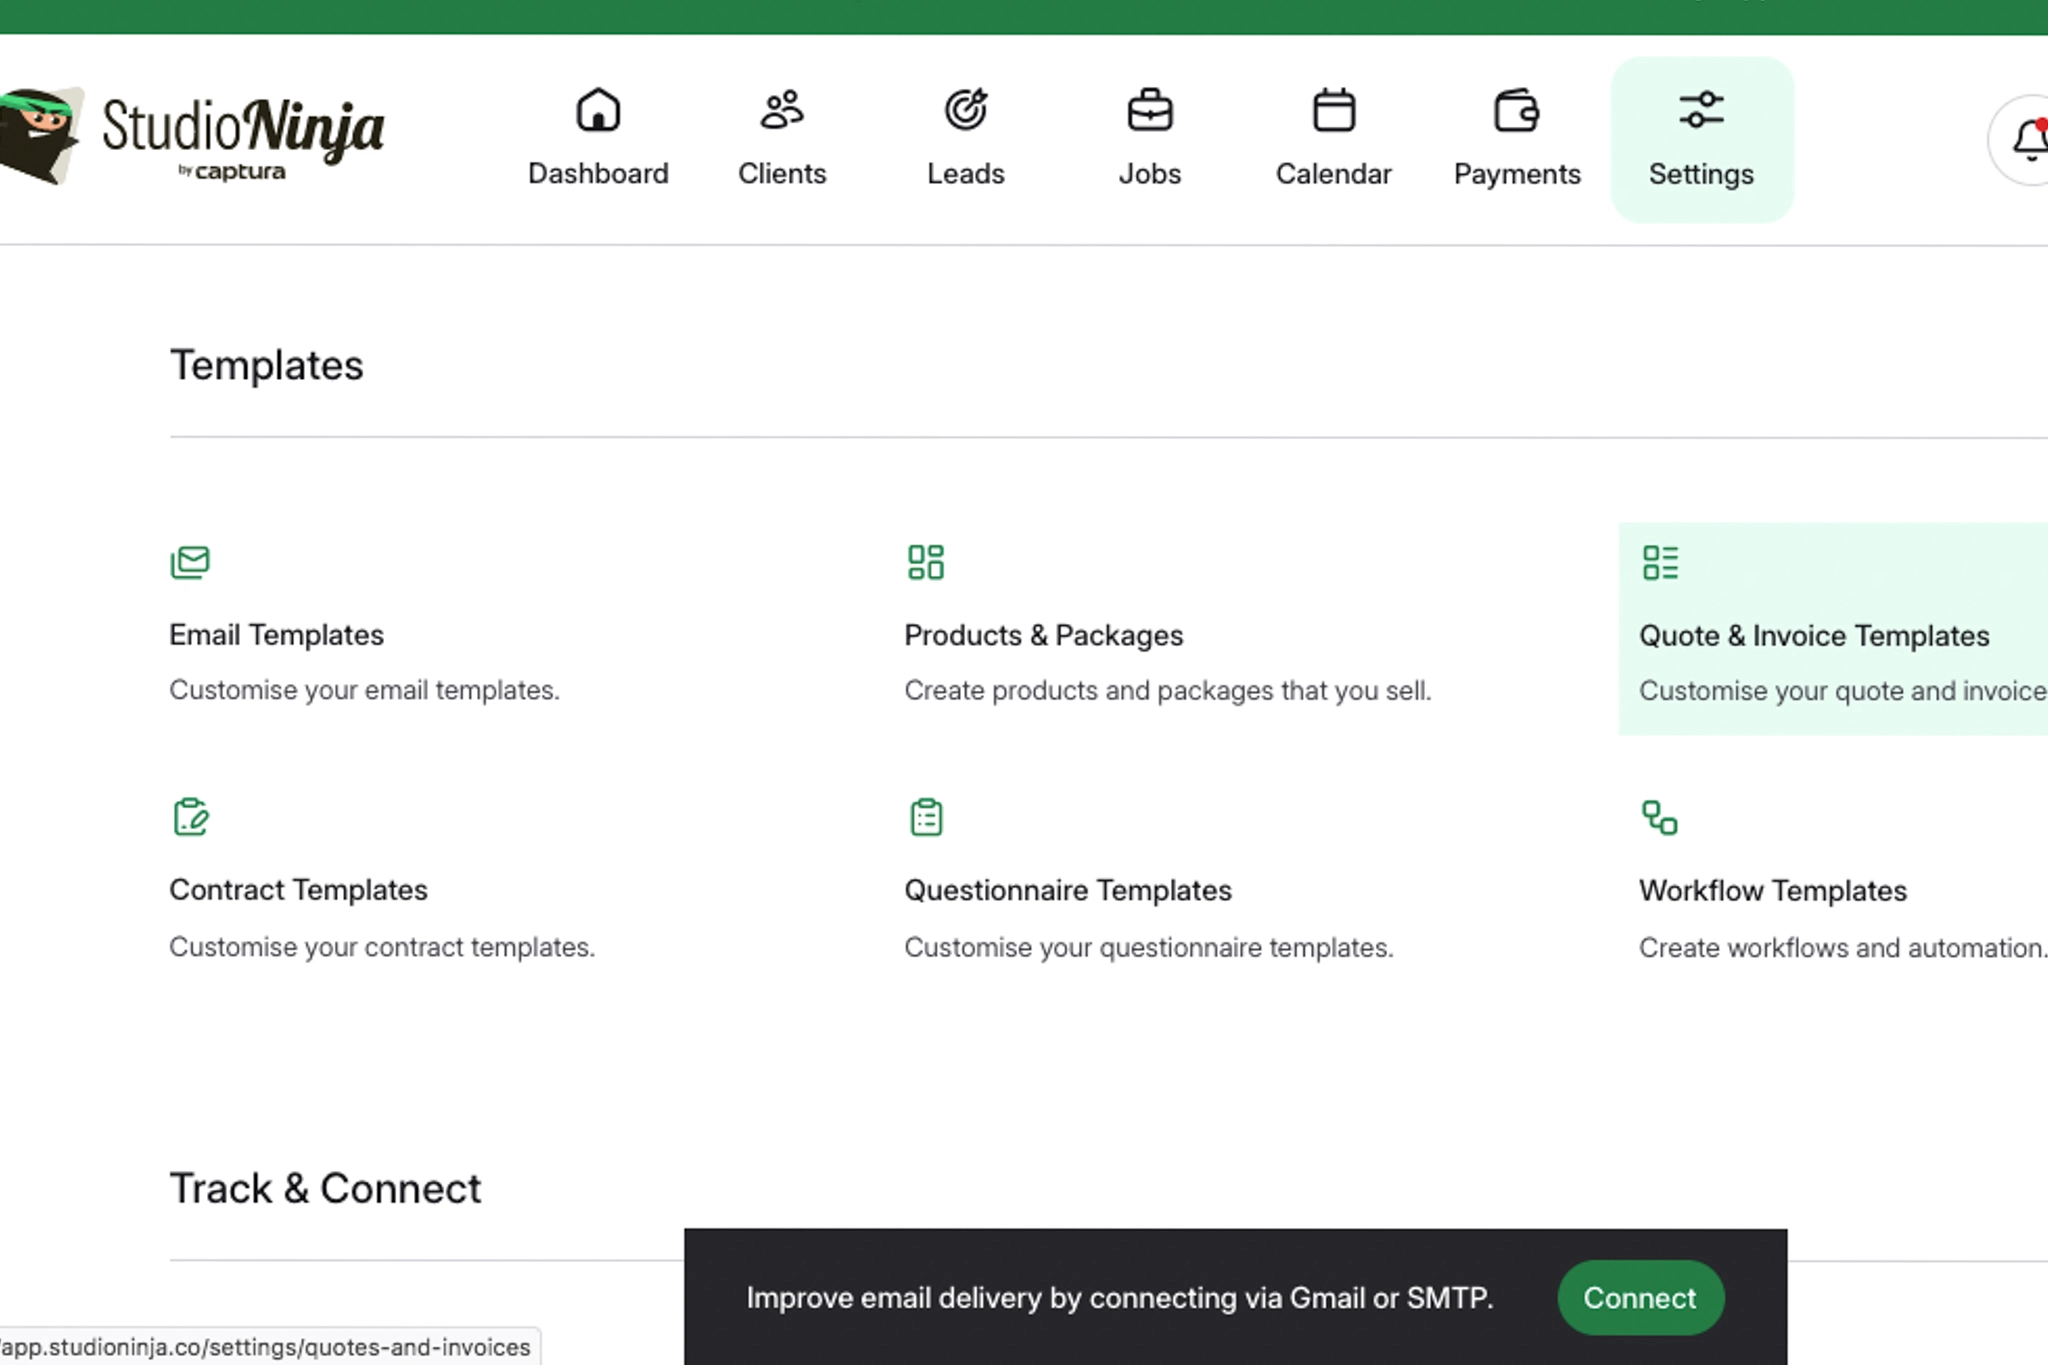
Task: Click 'Customise your contract templates.' text
Action: (x=382, y=947)
